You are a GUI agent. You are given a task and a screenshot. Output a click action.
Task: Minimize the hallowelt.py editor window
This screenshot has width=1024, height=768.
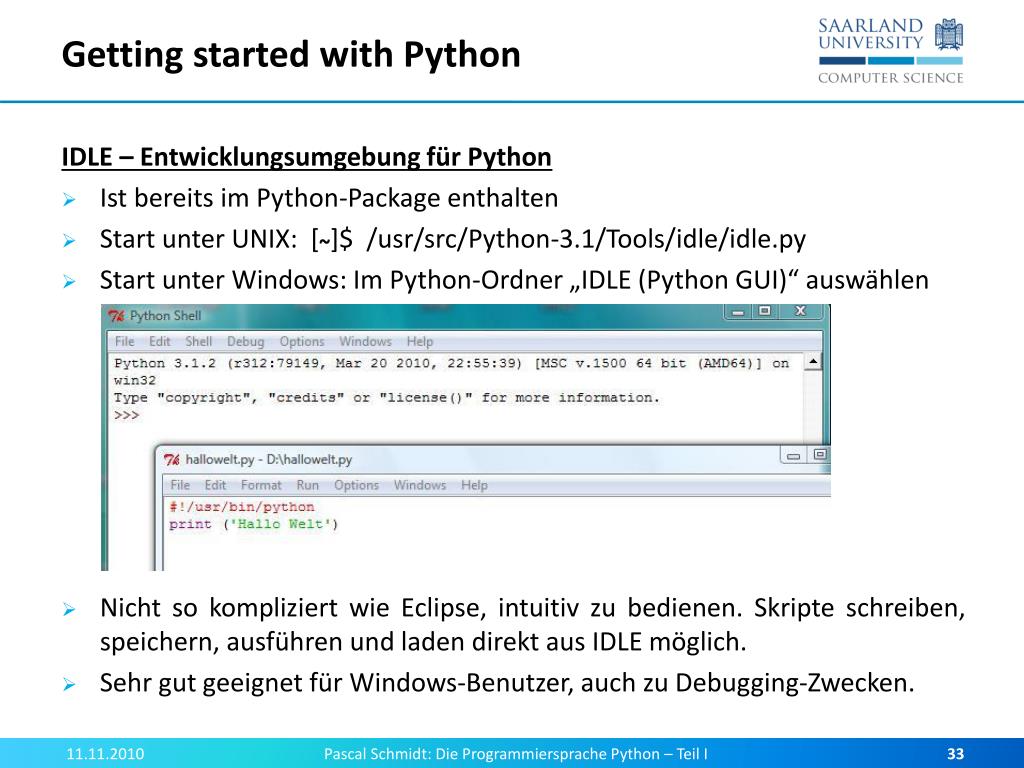click(x=793, y=455)
